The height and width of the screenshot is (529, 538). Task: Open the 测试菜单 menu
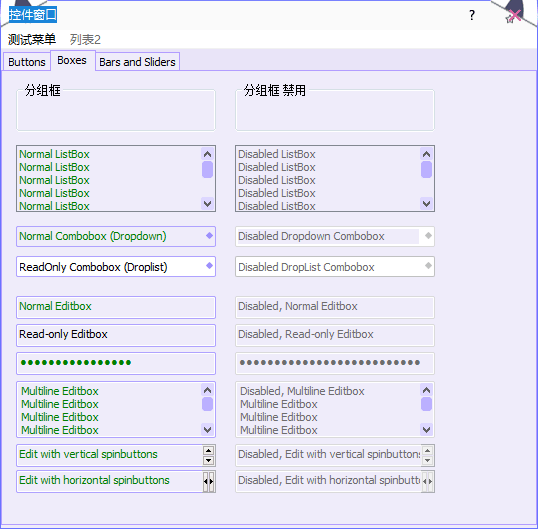click(32, 39)
